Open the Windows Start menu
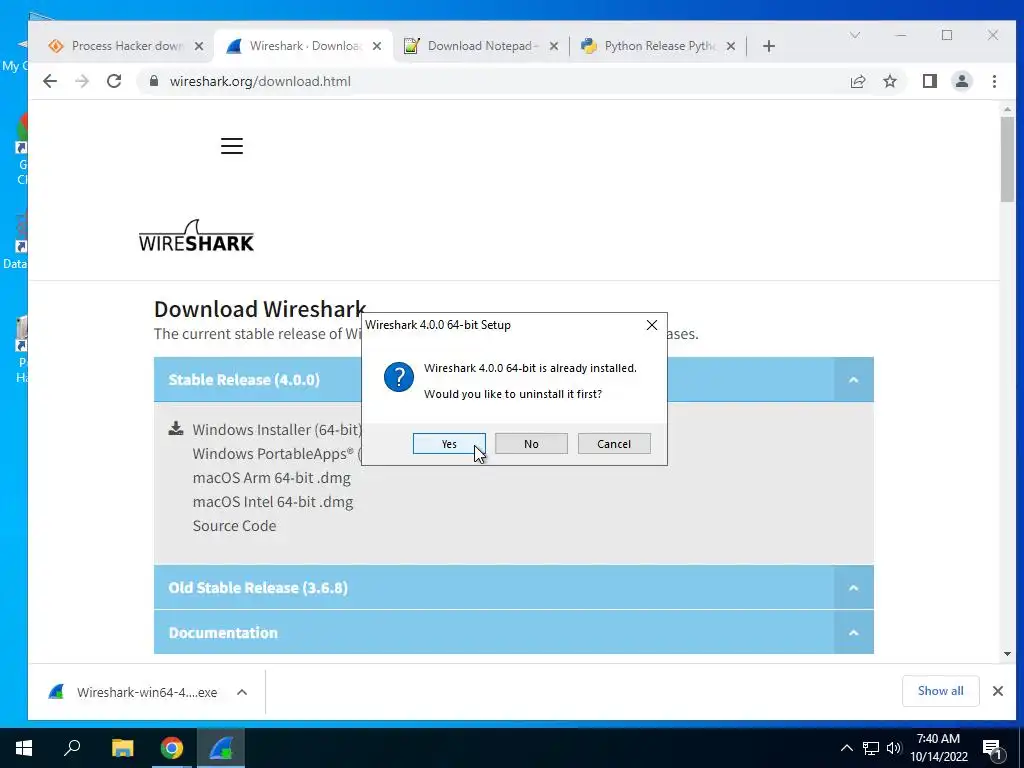The height and width of the screenshot is (768, 1024). pyautogui.click(x=24, y=748)
